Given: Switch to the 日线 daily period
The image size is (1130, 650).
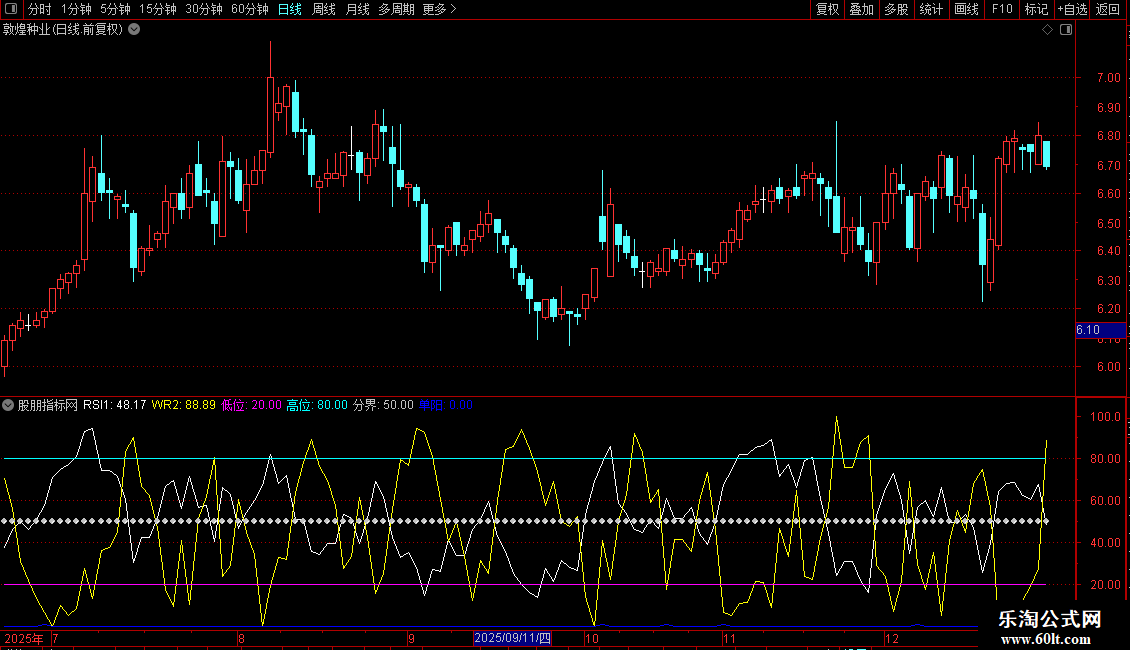Looking at the screenshot, I should point(290,9).
